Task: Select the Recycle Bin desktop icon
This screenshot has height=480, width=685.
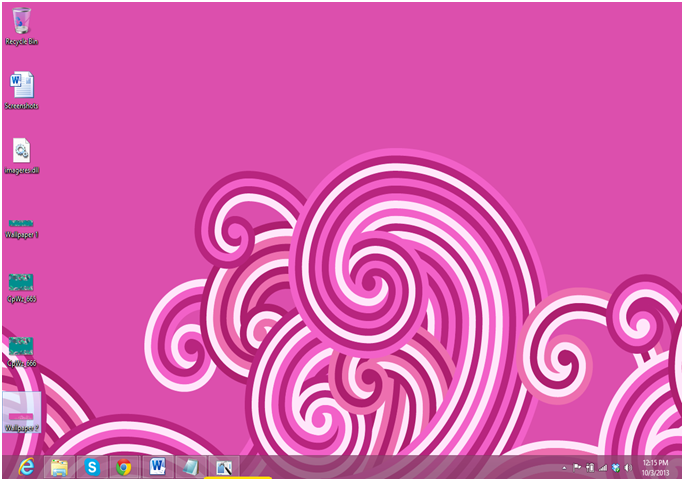Action: click(21, 22)
